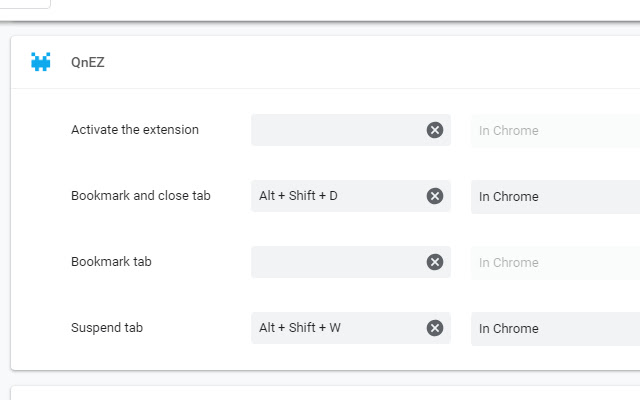The width and height of the screenshot is (640, 400).
Task: Remove the Alt + Shift + W shortcut
Action: coord(435,328)
